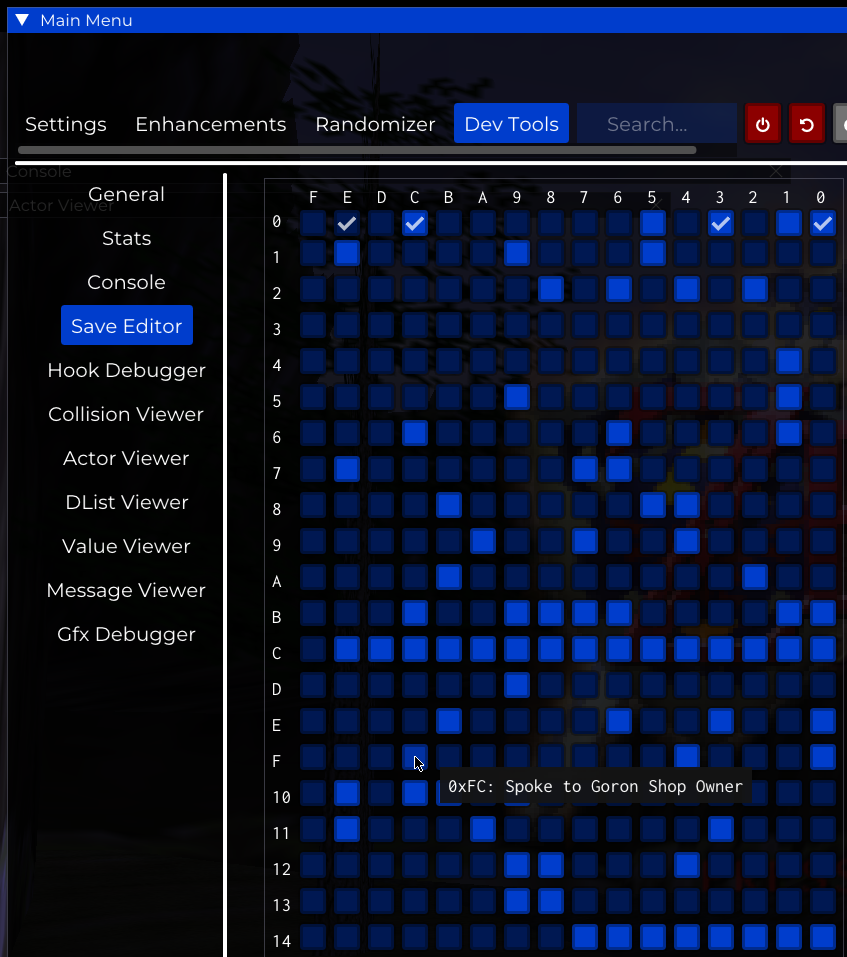The width and height of the screenshot is (847, 957).
Task: Toggle flag checkbox row B column C
Action: pyautogui.click(x=415, y=613)
